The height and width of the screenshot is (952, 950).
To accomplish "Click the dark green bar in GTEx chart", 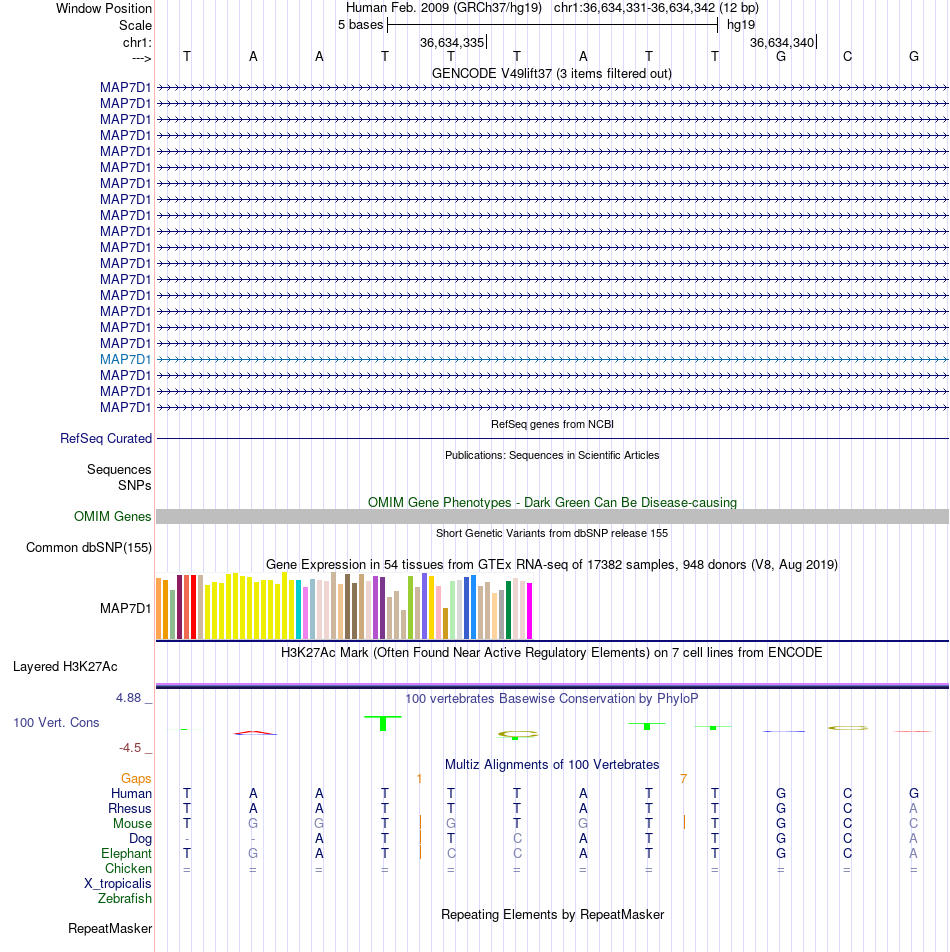I will [x=509, y=610].
